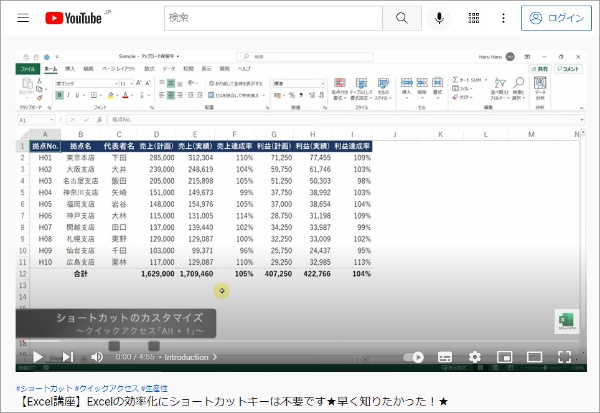Select cell 1,629,000 in total row
The width and height of the screenshot is (600, 413).
(x=157, y=274)
